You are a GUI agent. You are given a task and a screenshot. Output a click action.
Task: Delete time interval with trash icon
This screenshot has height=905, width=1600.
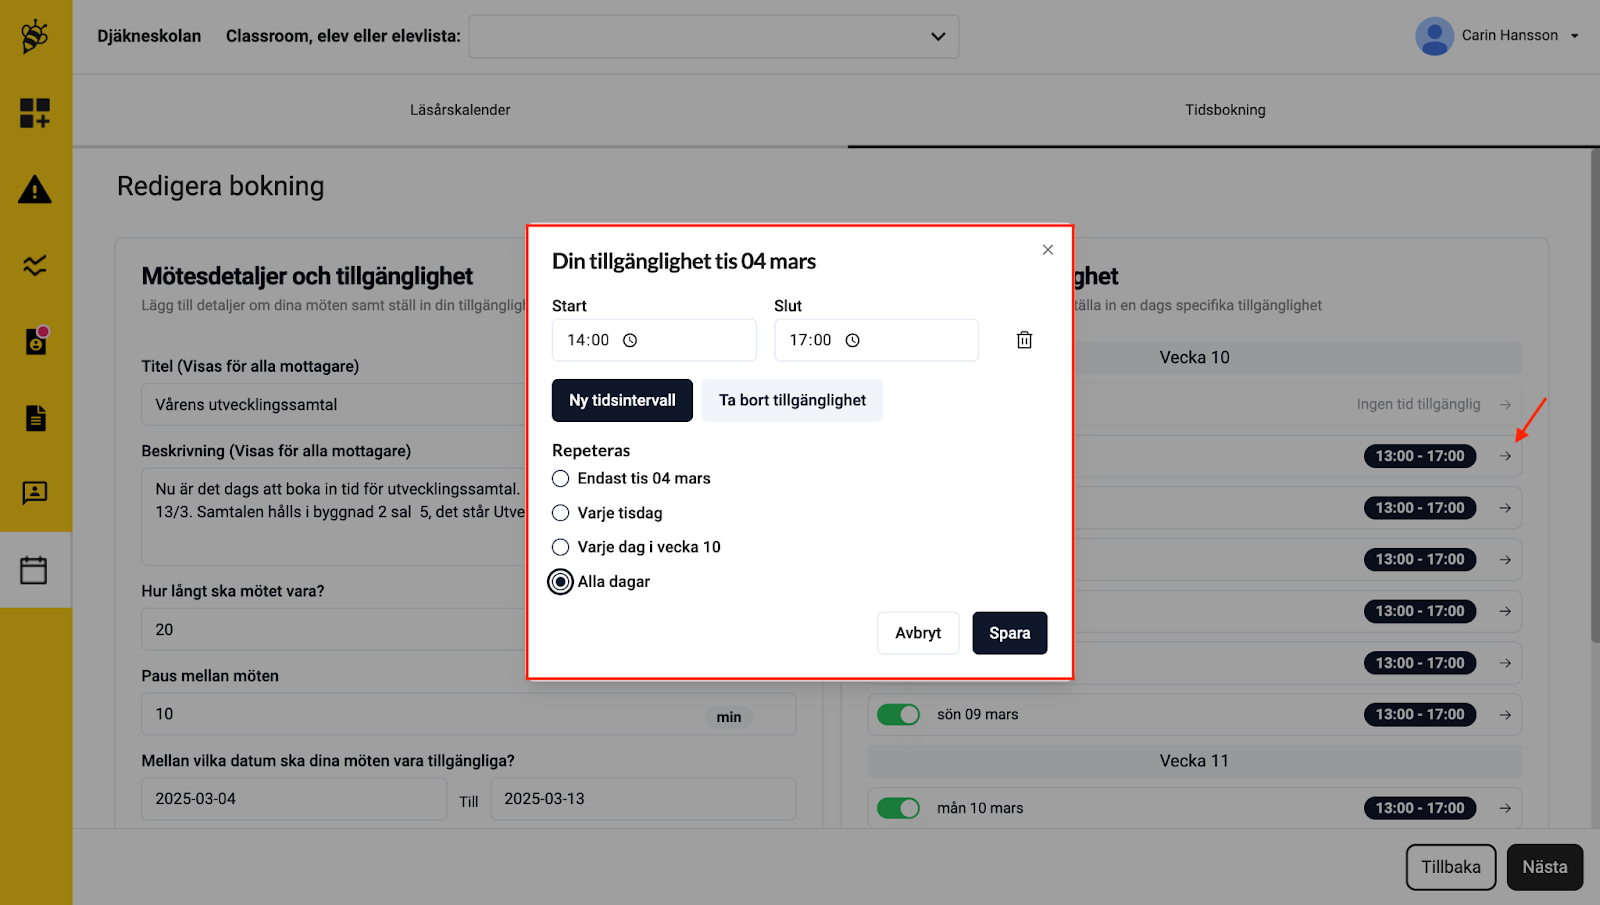1024,340
